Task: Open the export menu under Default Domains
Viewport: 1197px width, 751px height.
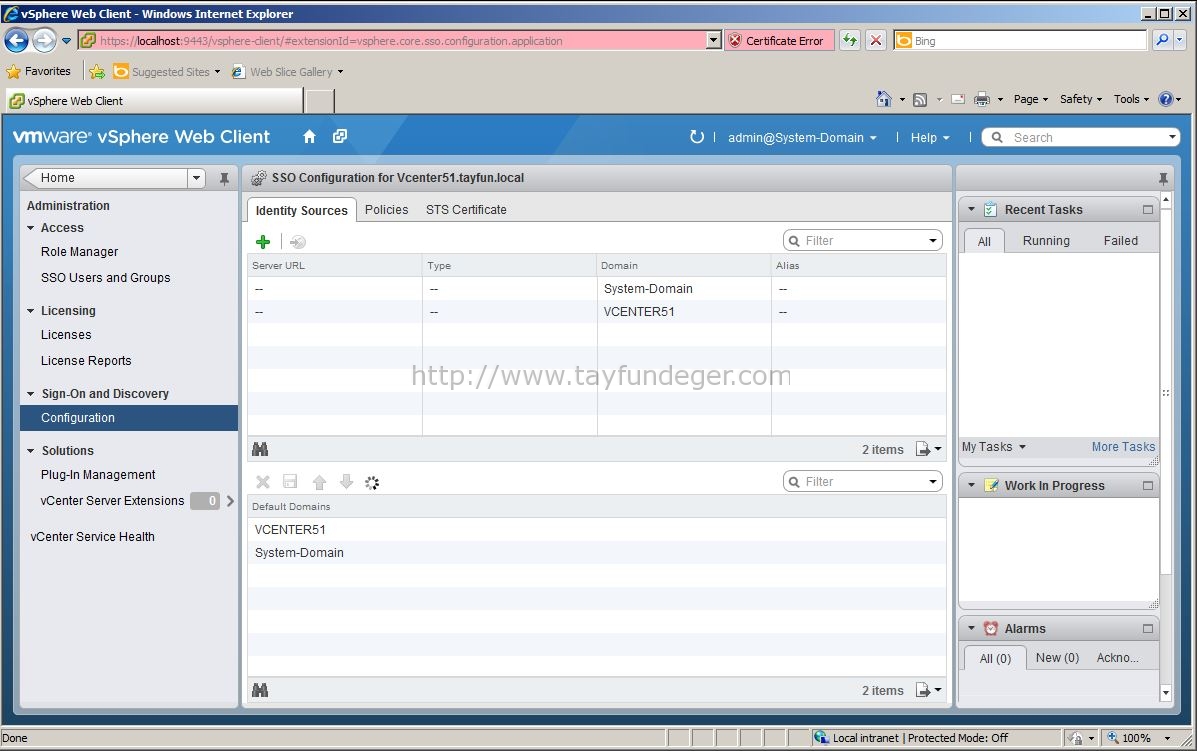Action: (x=928, y=690)
